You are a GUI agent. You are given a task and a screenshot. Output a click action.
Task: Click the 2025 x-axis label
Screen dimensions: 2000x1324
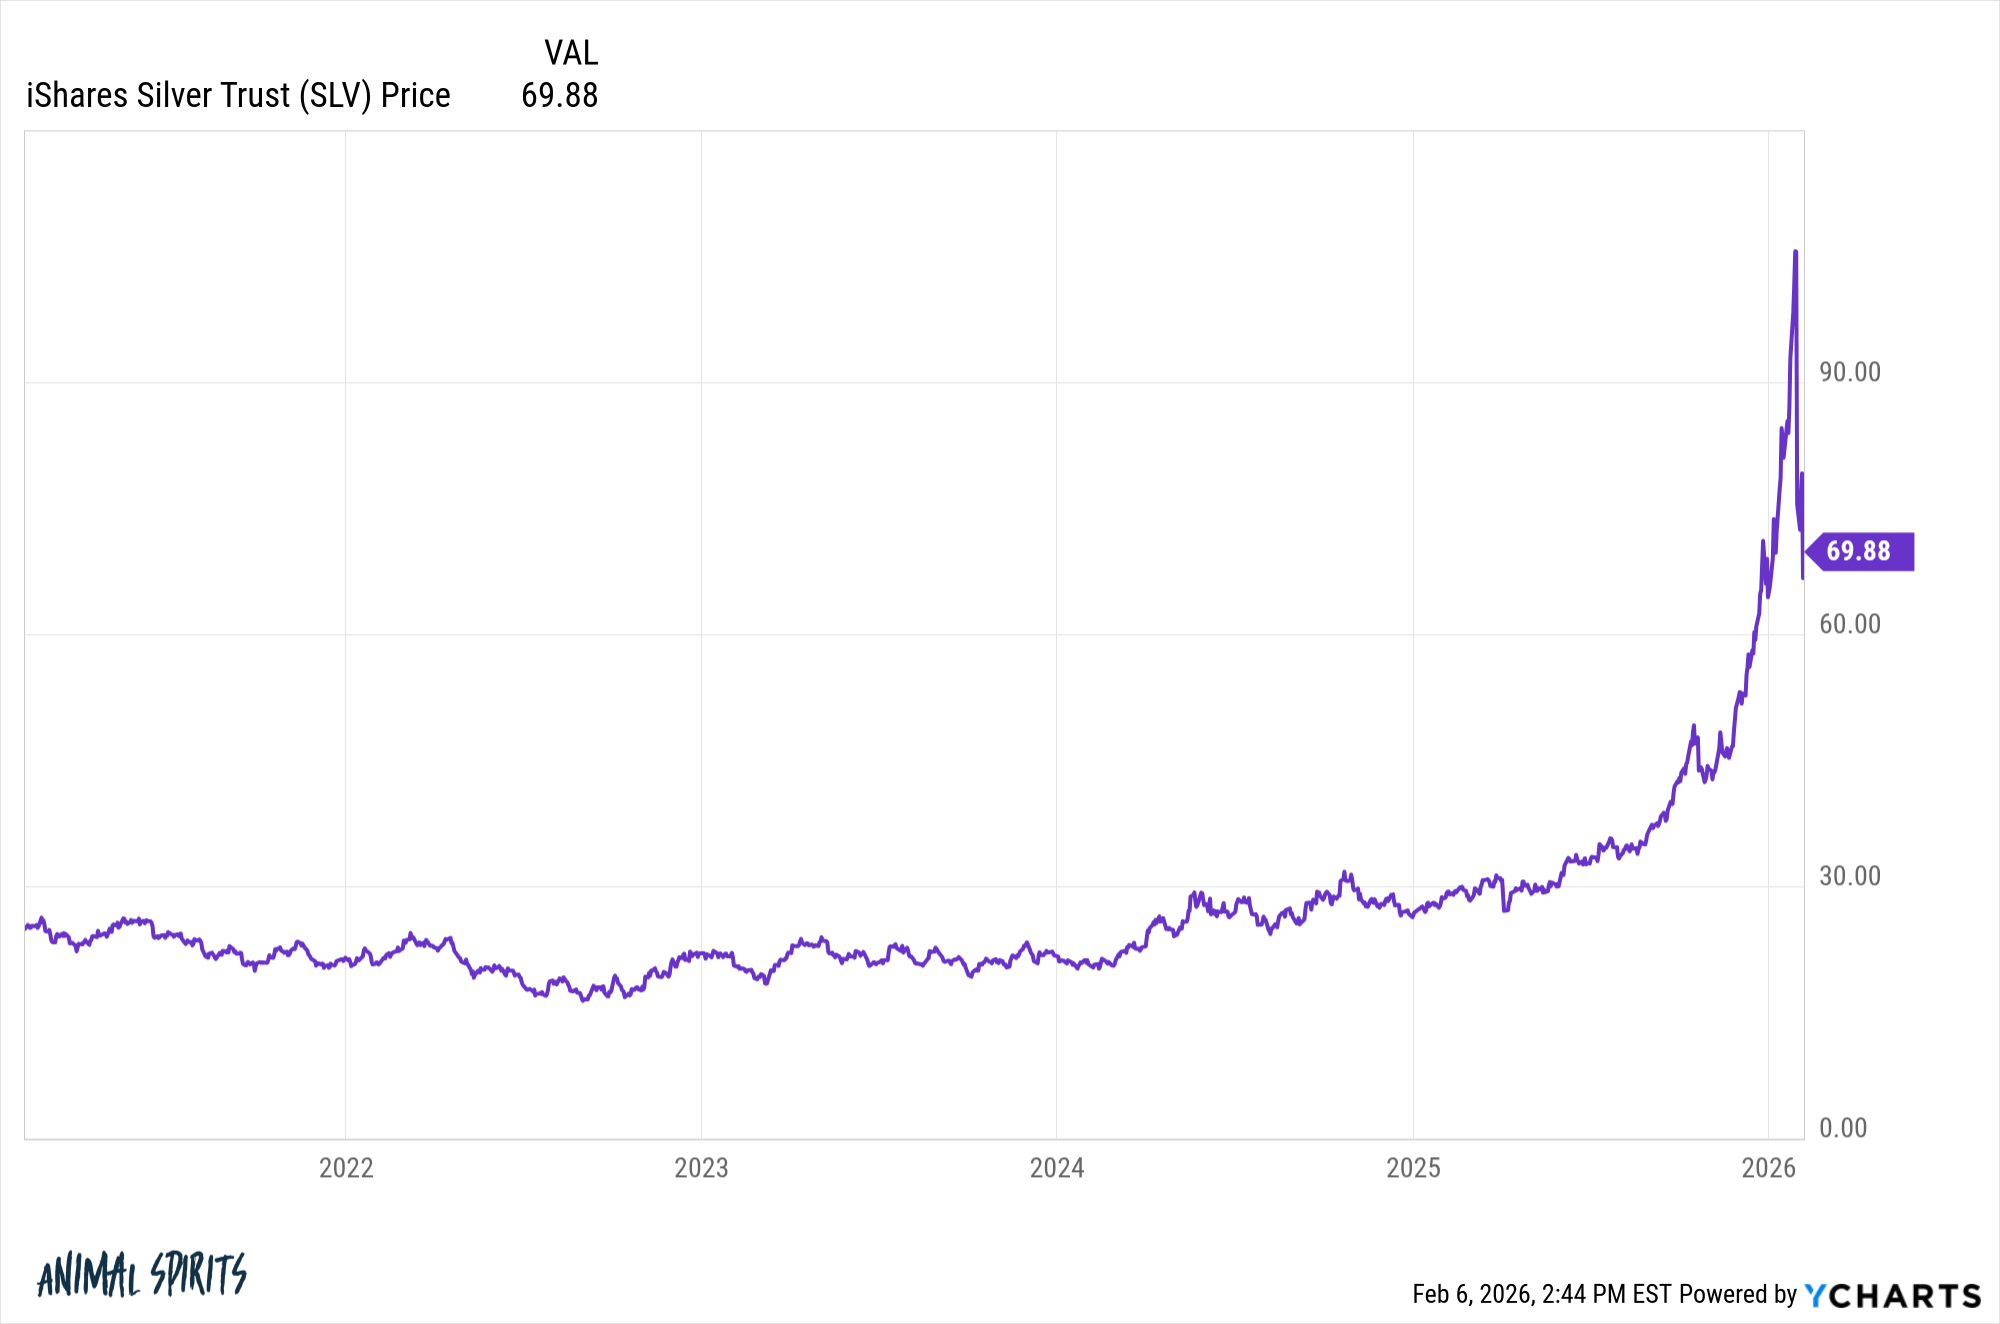(1413, 1168)
